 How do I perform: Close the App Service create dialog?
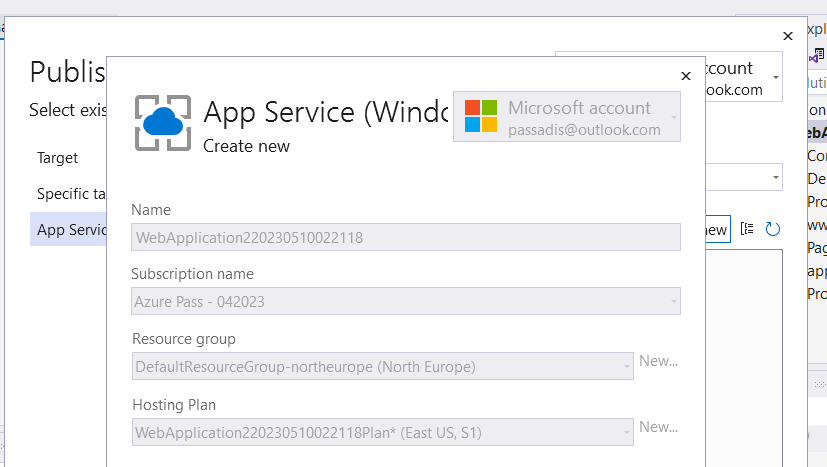[685, 76]
